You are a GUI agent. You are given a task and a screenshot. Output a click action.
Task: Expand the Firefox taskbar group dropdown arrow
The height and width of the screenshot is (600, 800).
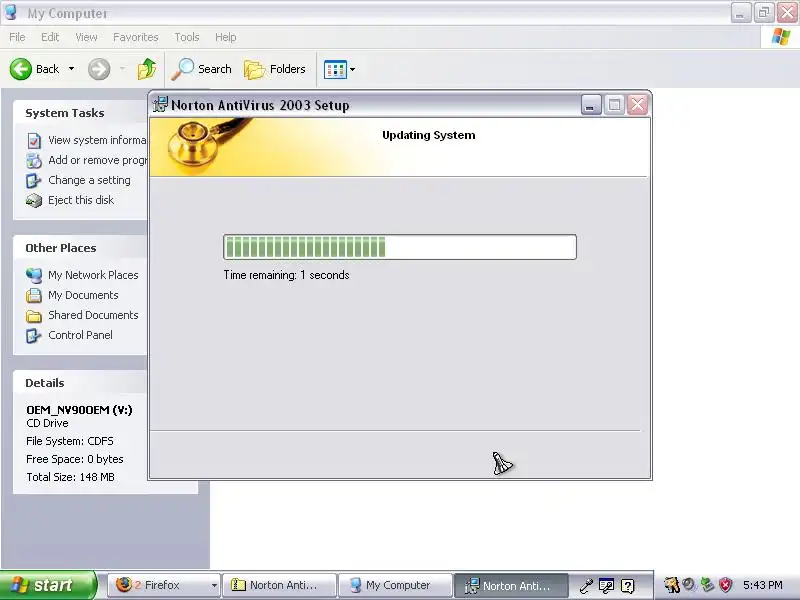click(214, 586)
